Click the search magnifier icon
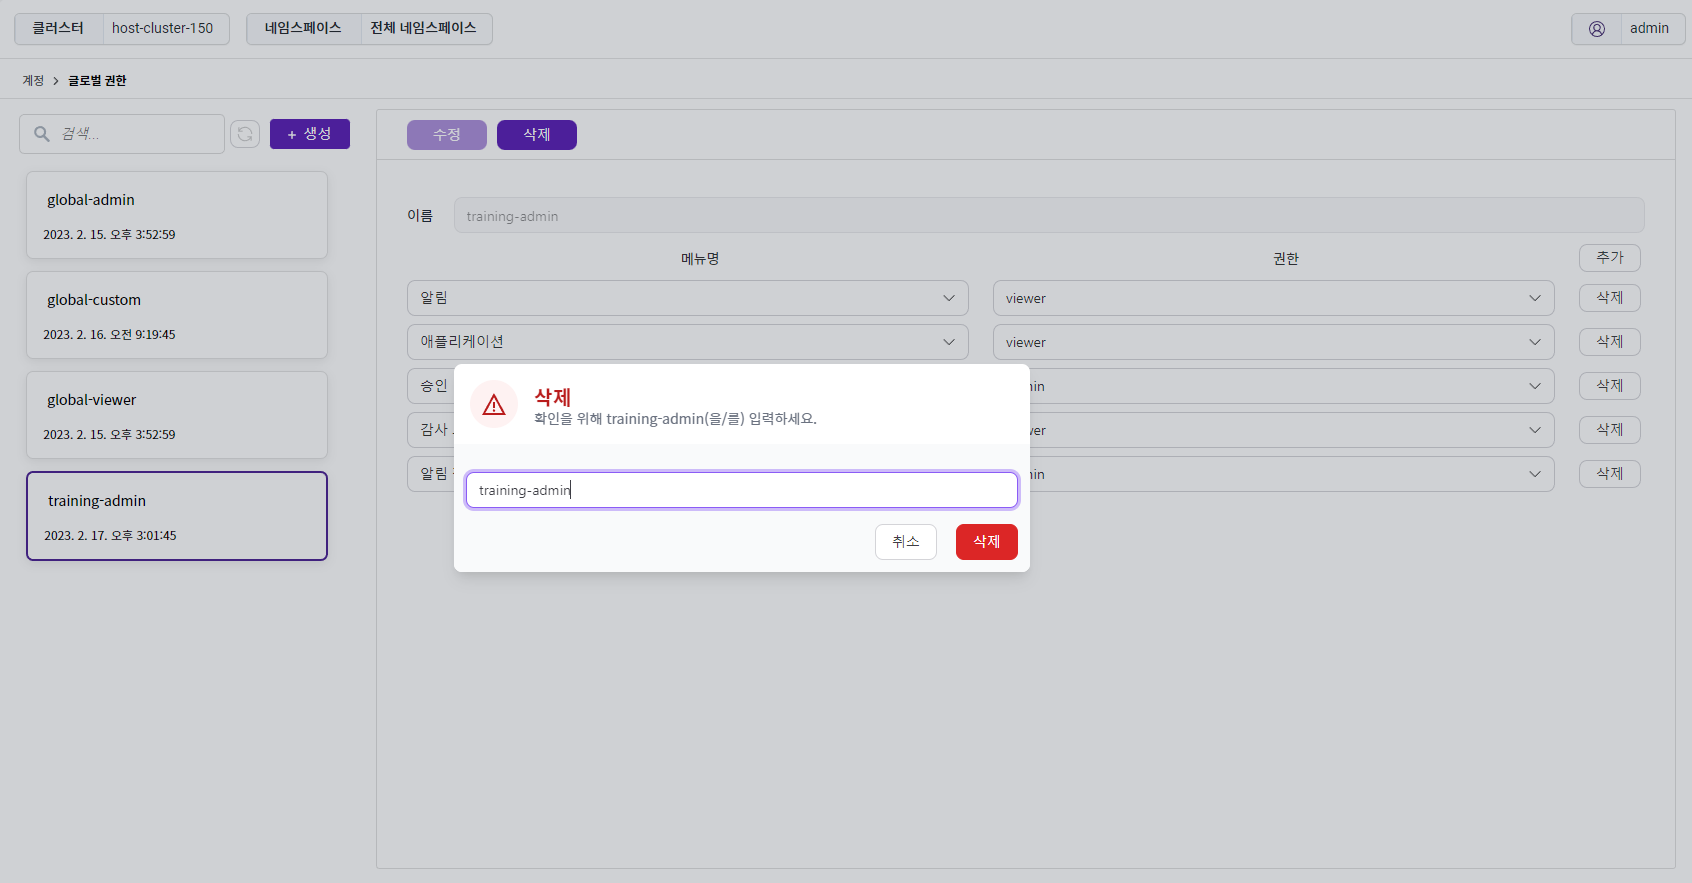This screenshot has height=883, width=1692. pyautogui.click(x=42, y=134)
